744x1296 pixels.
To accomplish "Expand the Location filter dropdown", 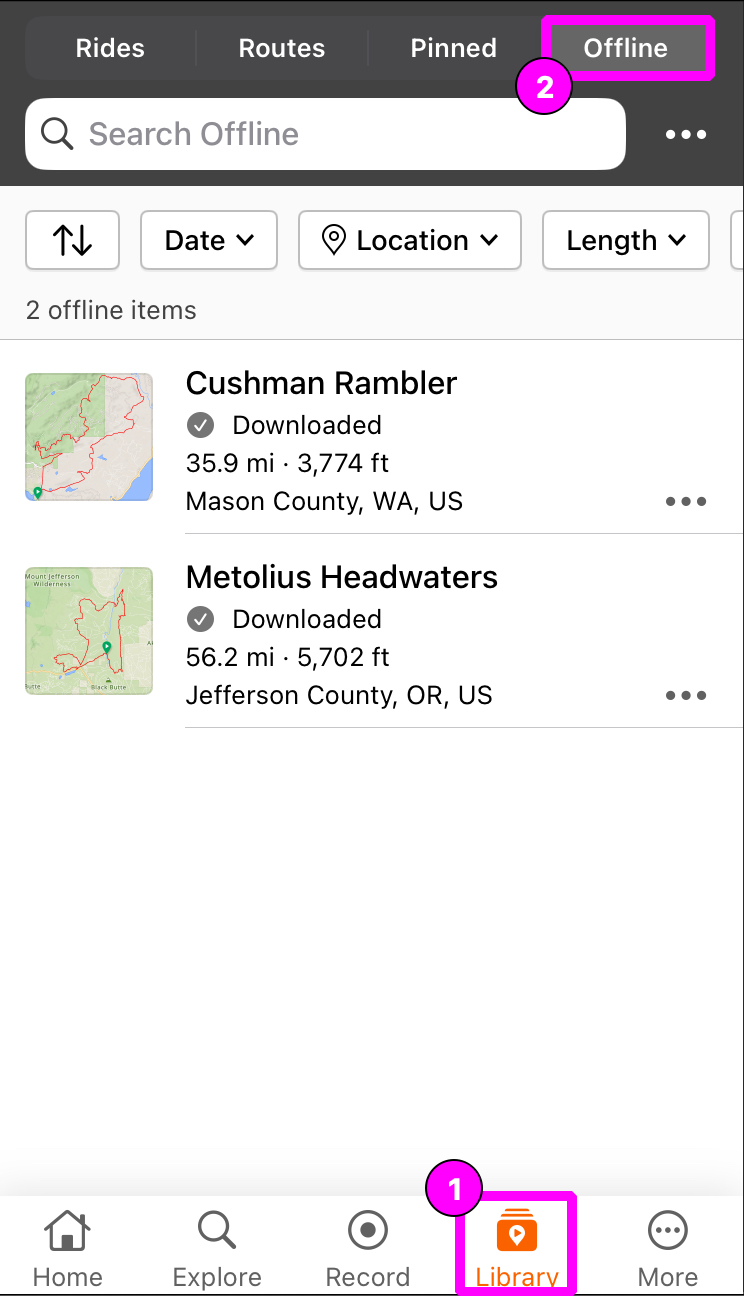I will 410,240.
